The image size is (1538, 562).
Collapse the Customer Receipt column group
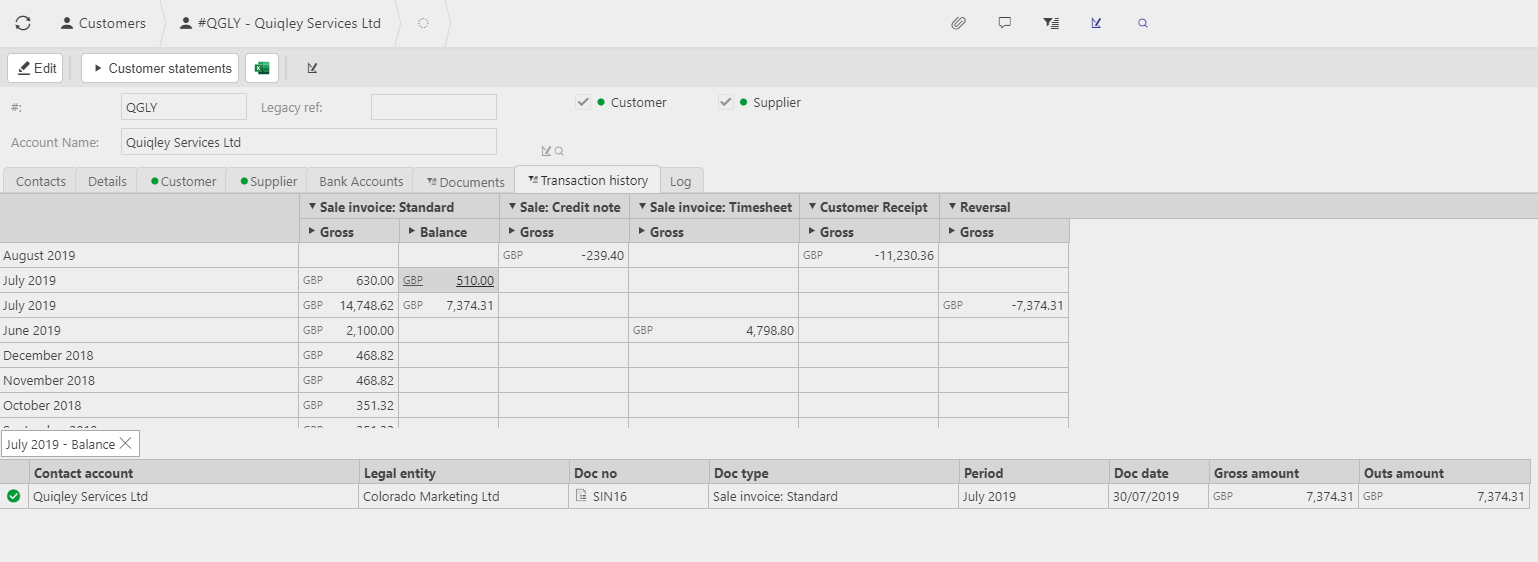click(811, 207)
